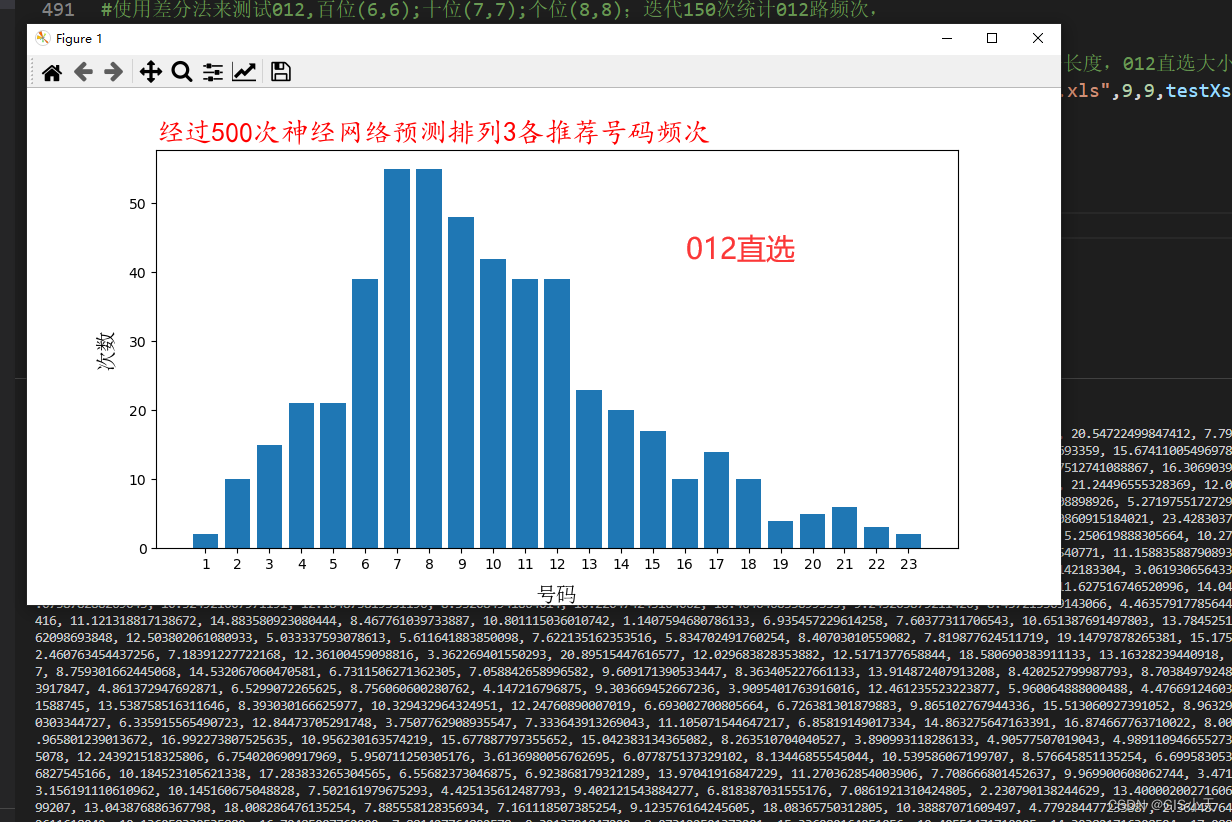
Task: Reset the plot to home view
Action: (52, 72)
